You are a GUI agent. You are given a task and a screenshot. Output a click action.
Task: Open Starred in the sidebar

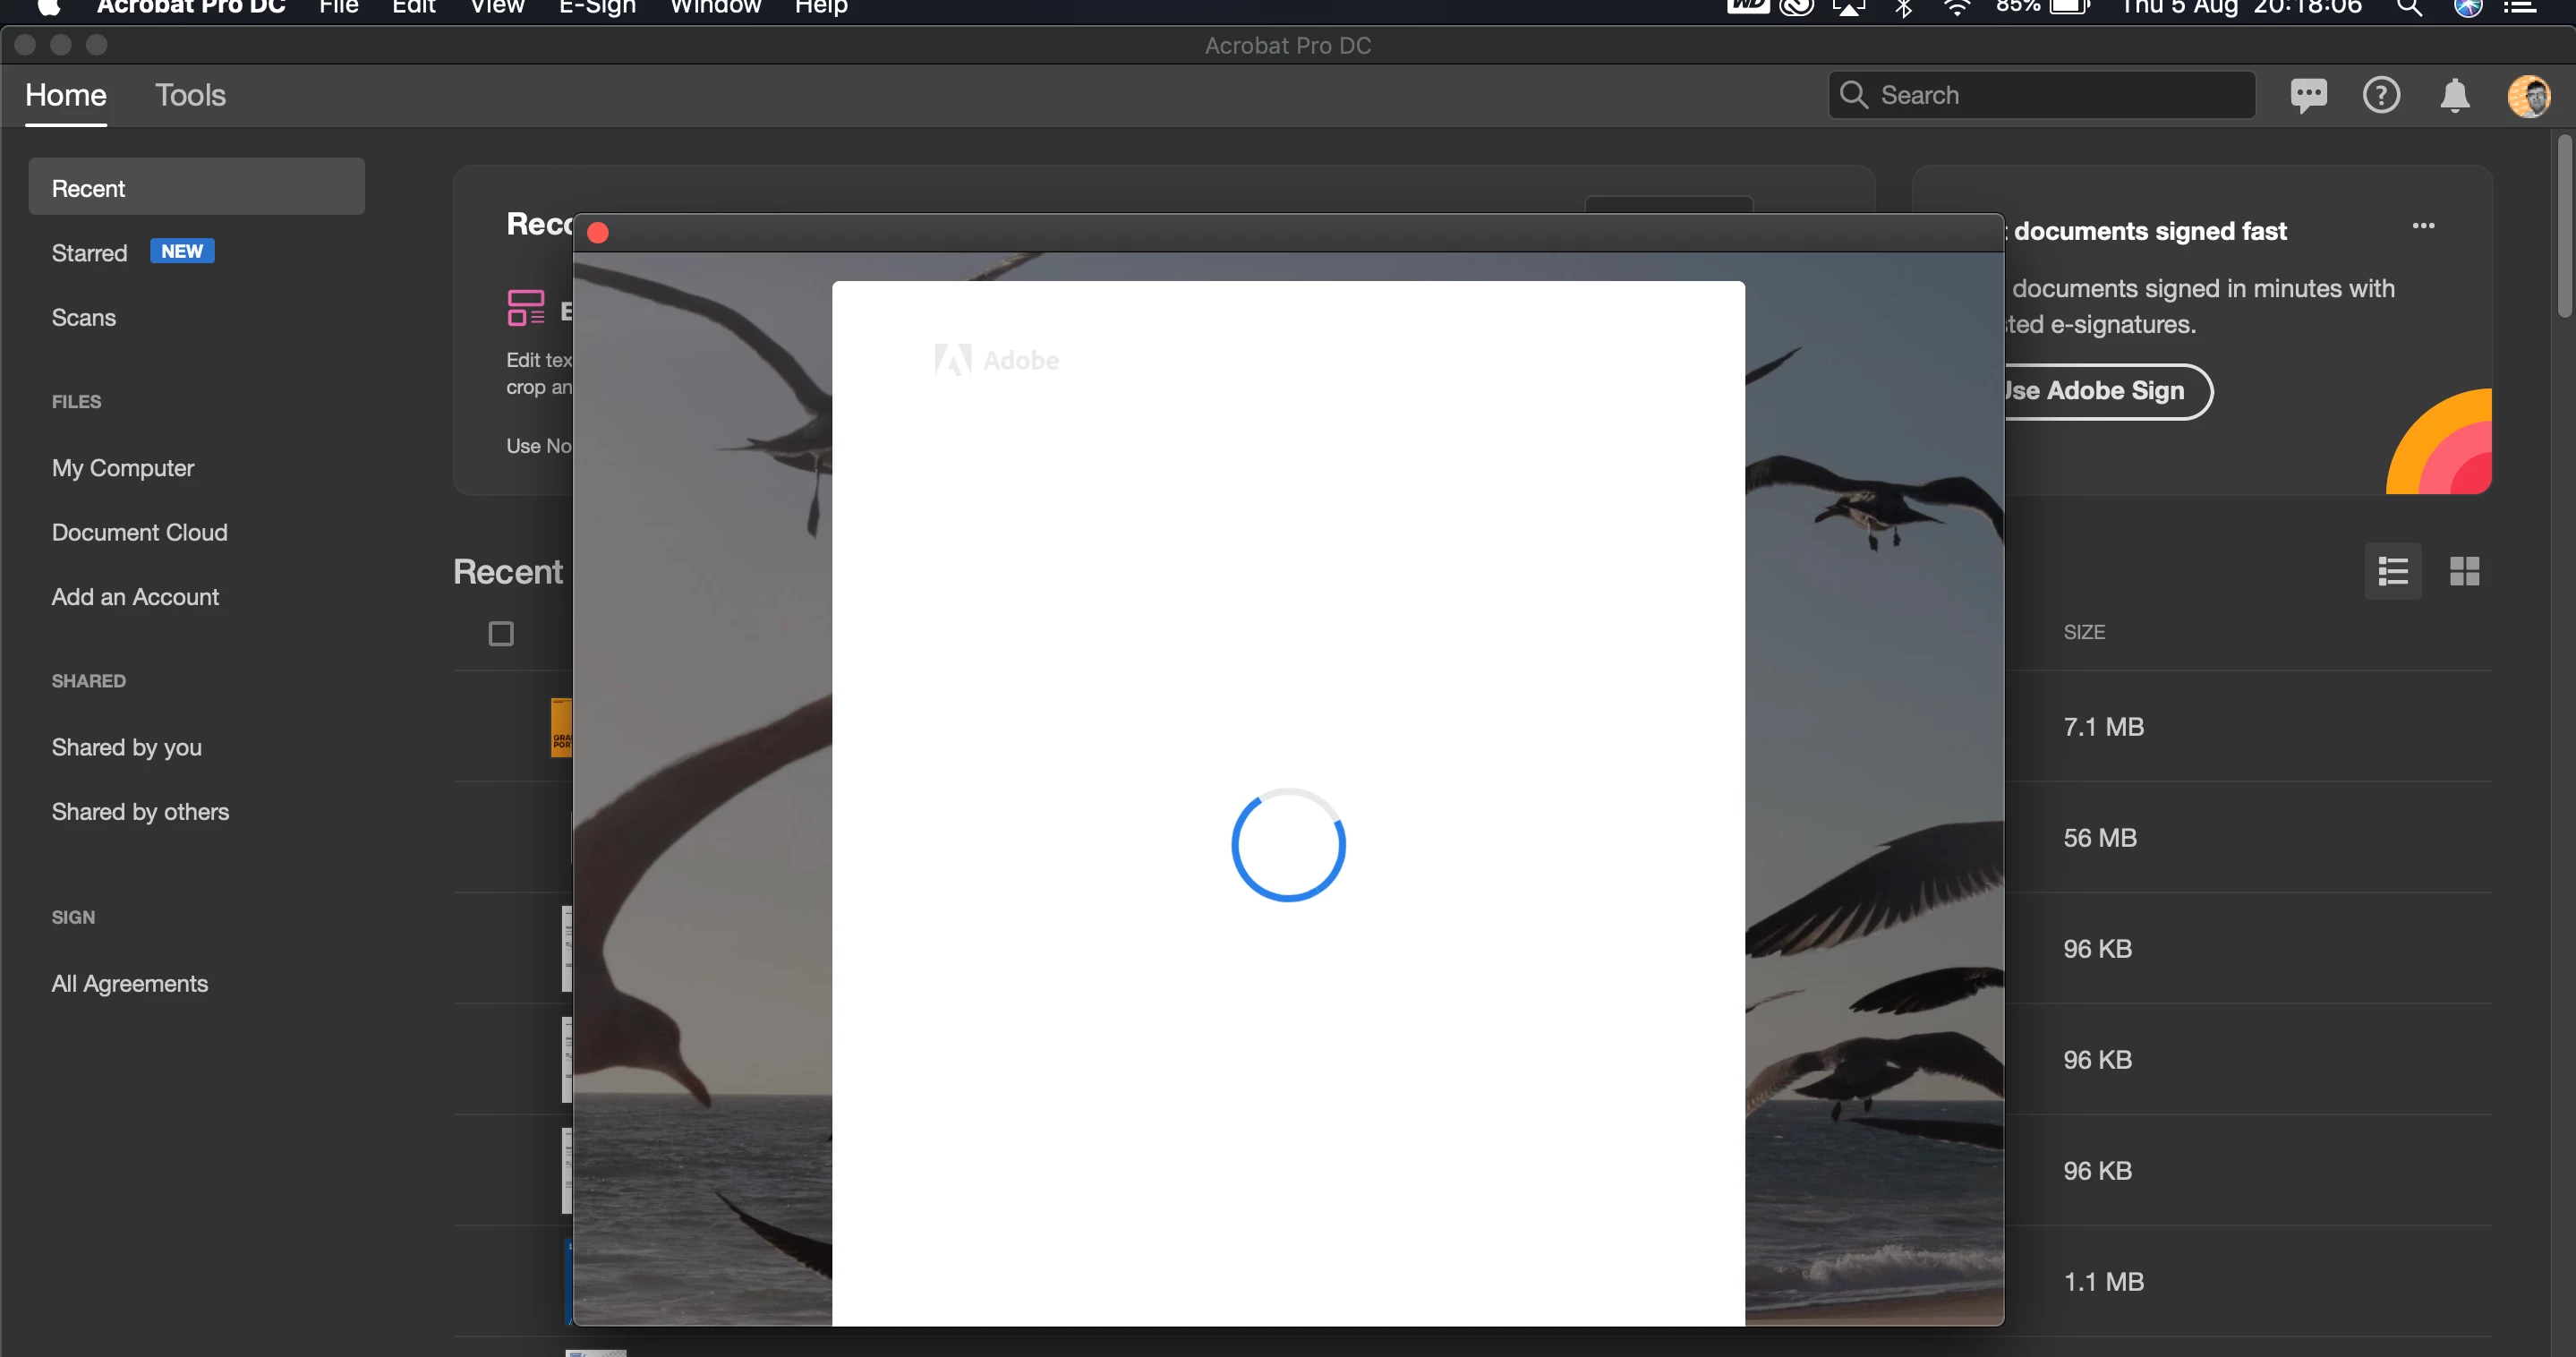click(x=90, y=253)
